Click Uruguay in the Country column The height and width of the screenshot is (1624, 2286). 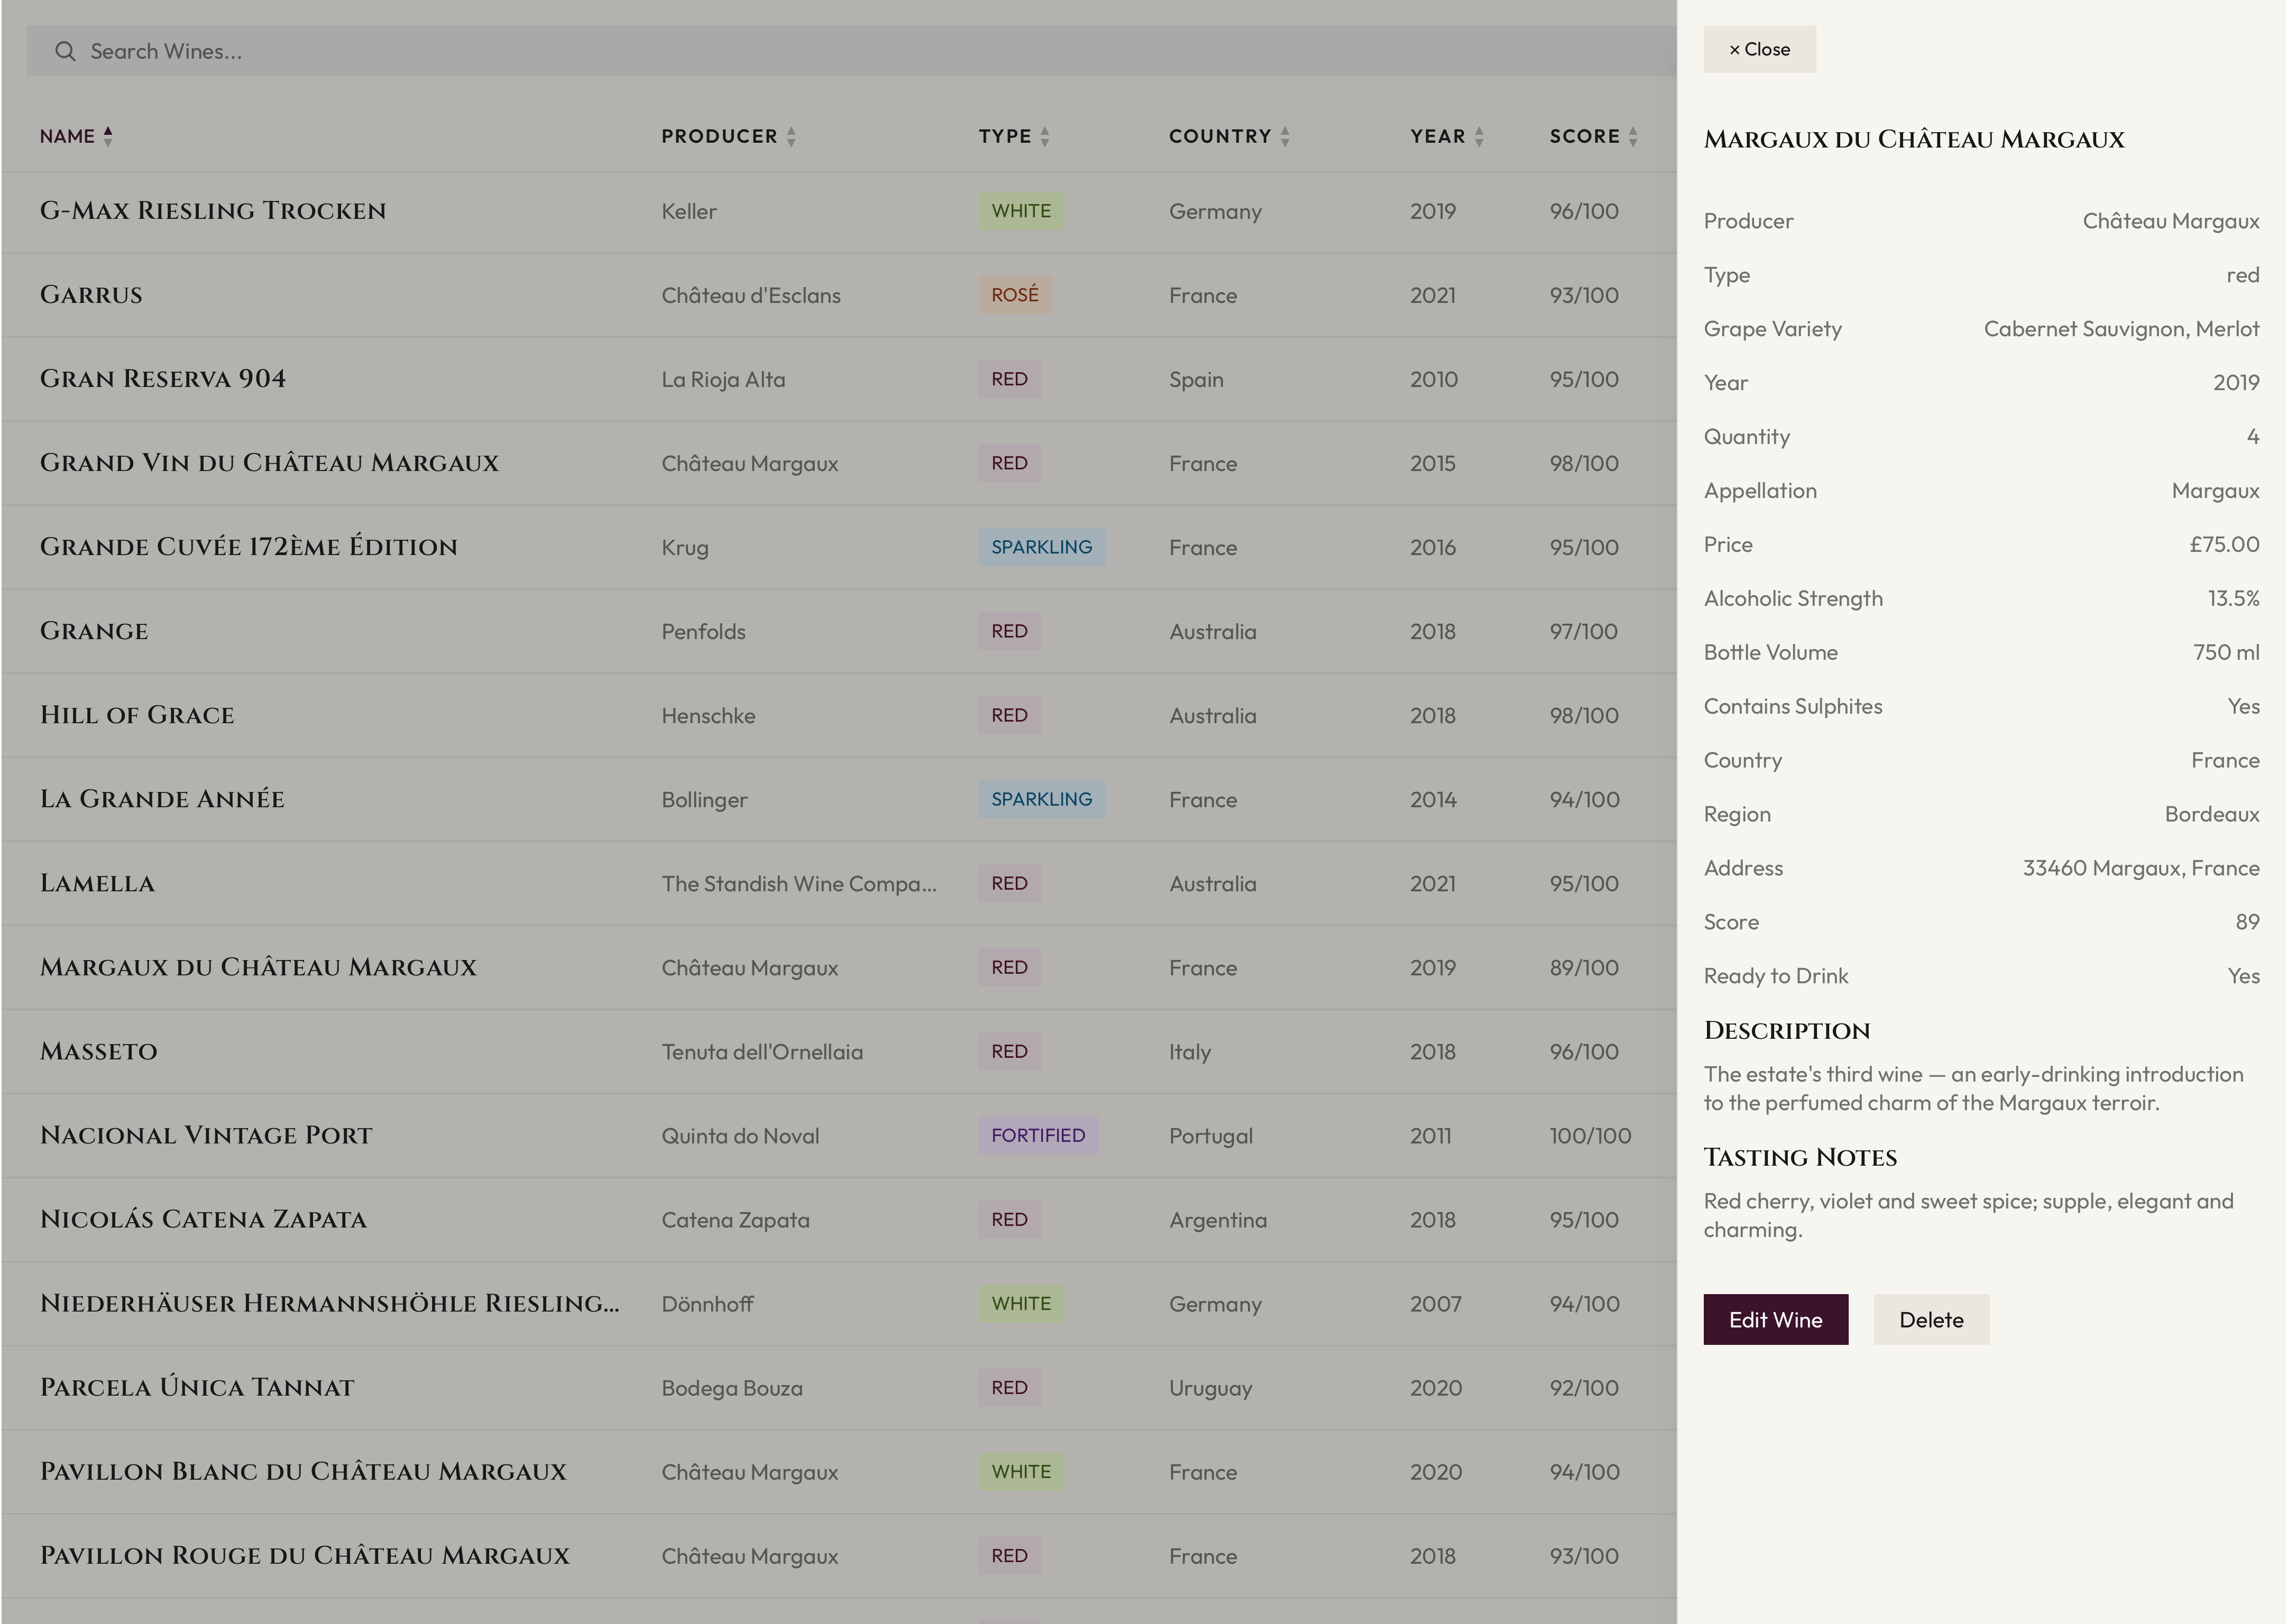[1210, 1387]
